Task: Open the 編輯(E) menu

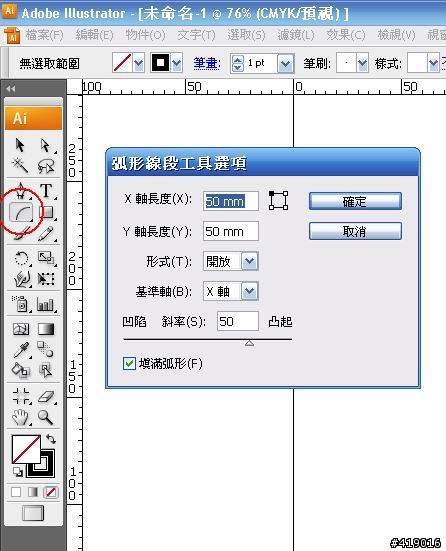Action: click(95, 35)
